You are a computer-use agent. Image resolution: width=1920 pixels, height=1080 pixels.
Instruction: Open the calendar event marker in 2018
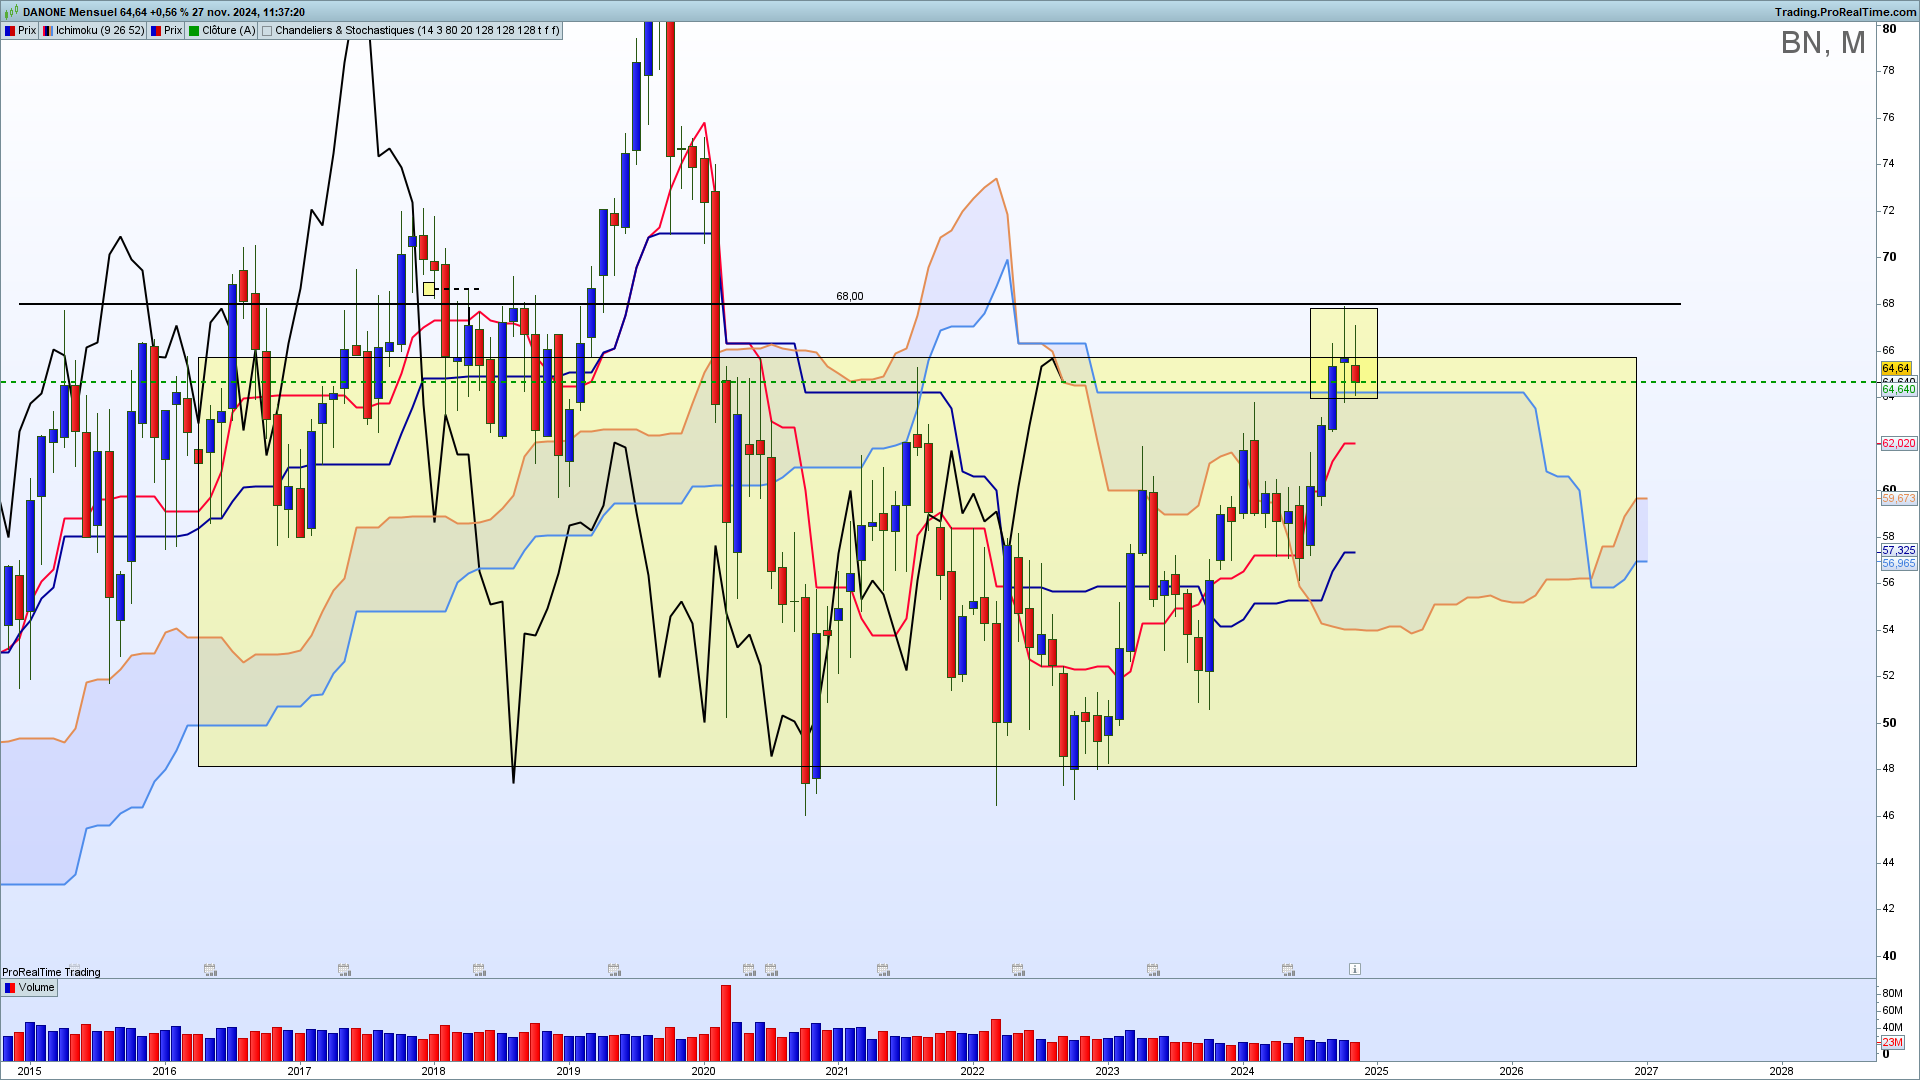[479, 969]
